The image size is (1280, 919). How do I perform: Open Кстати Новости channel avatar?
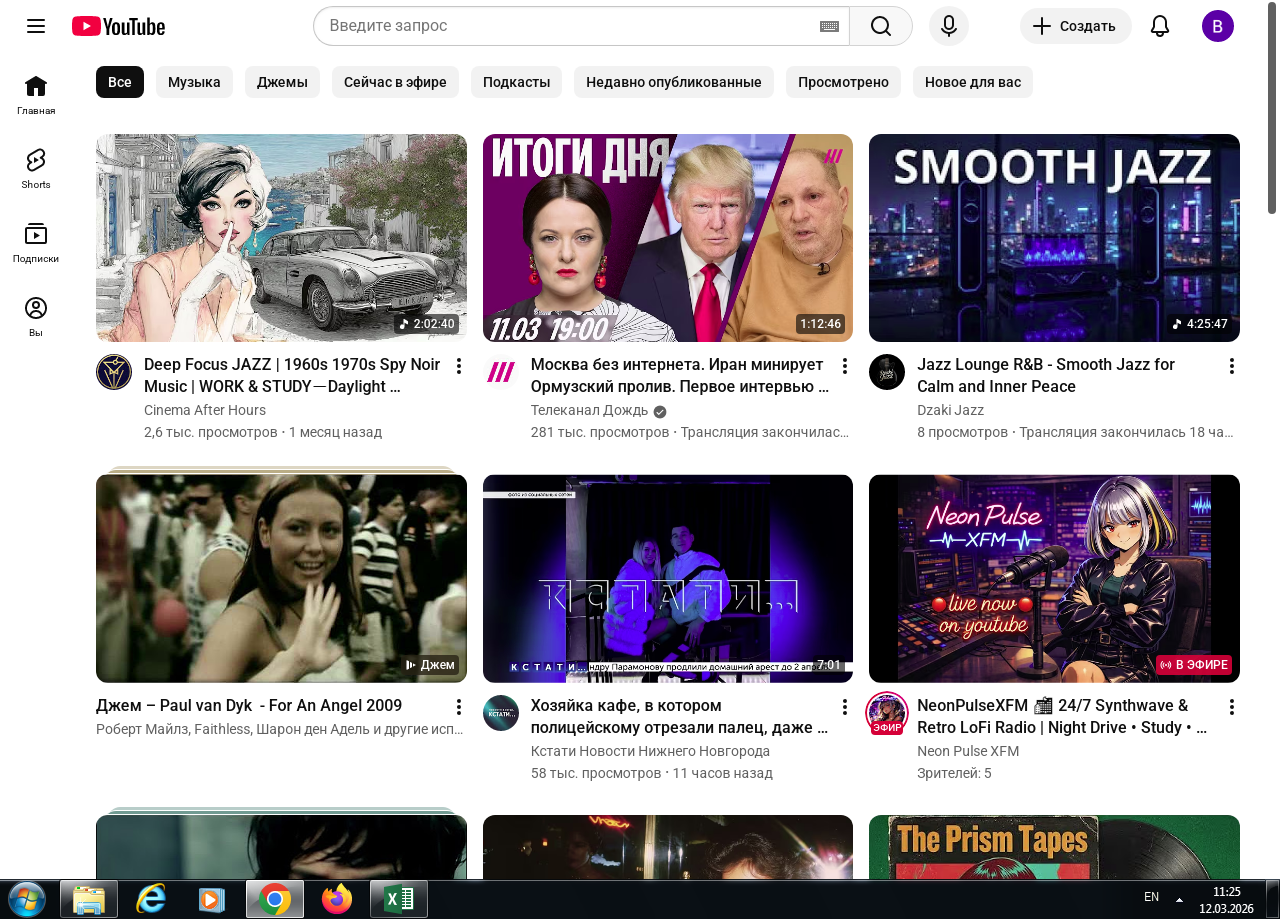click(x=501, y=713)
